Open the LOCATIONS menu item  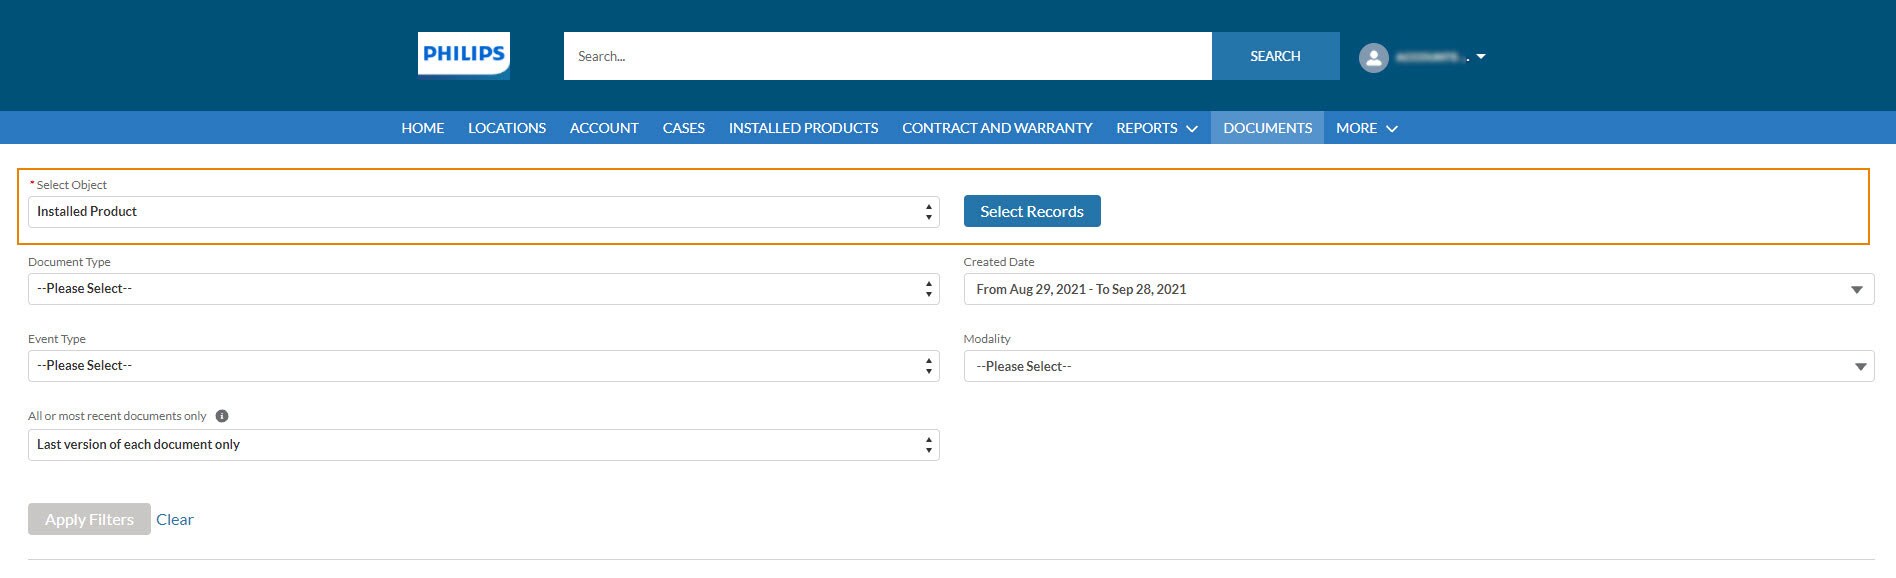pos(506,128)
